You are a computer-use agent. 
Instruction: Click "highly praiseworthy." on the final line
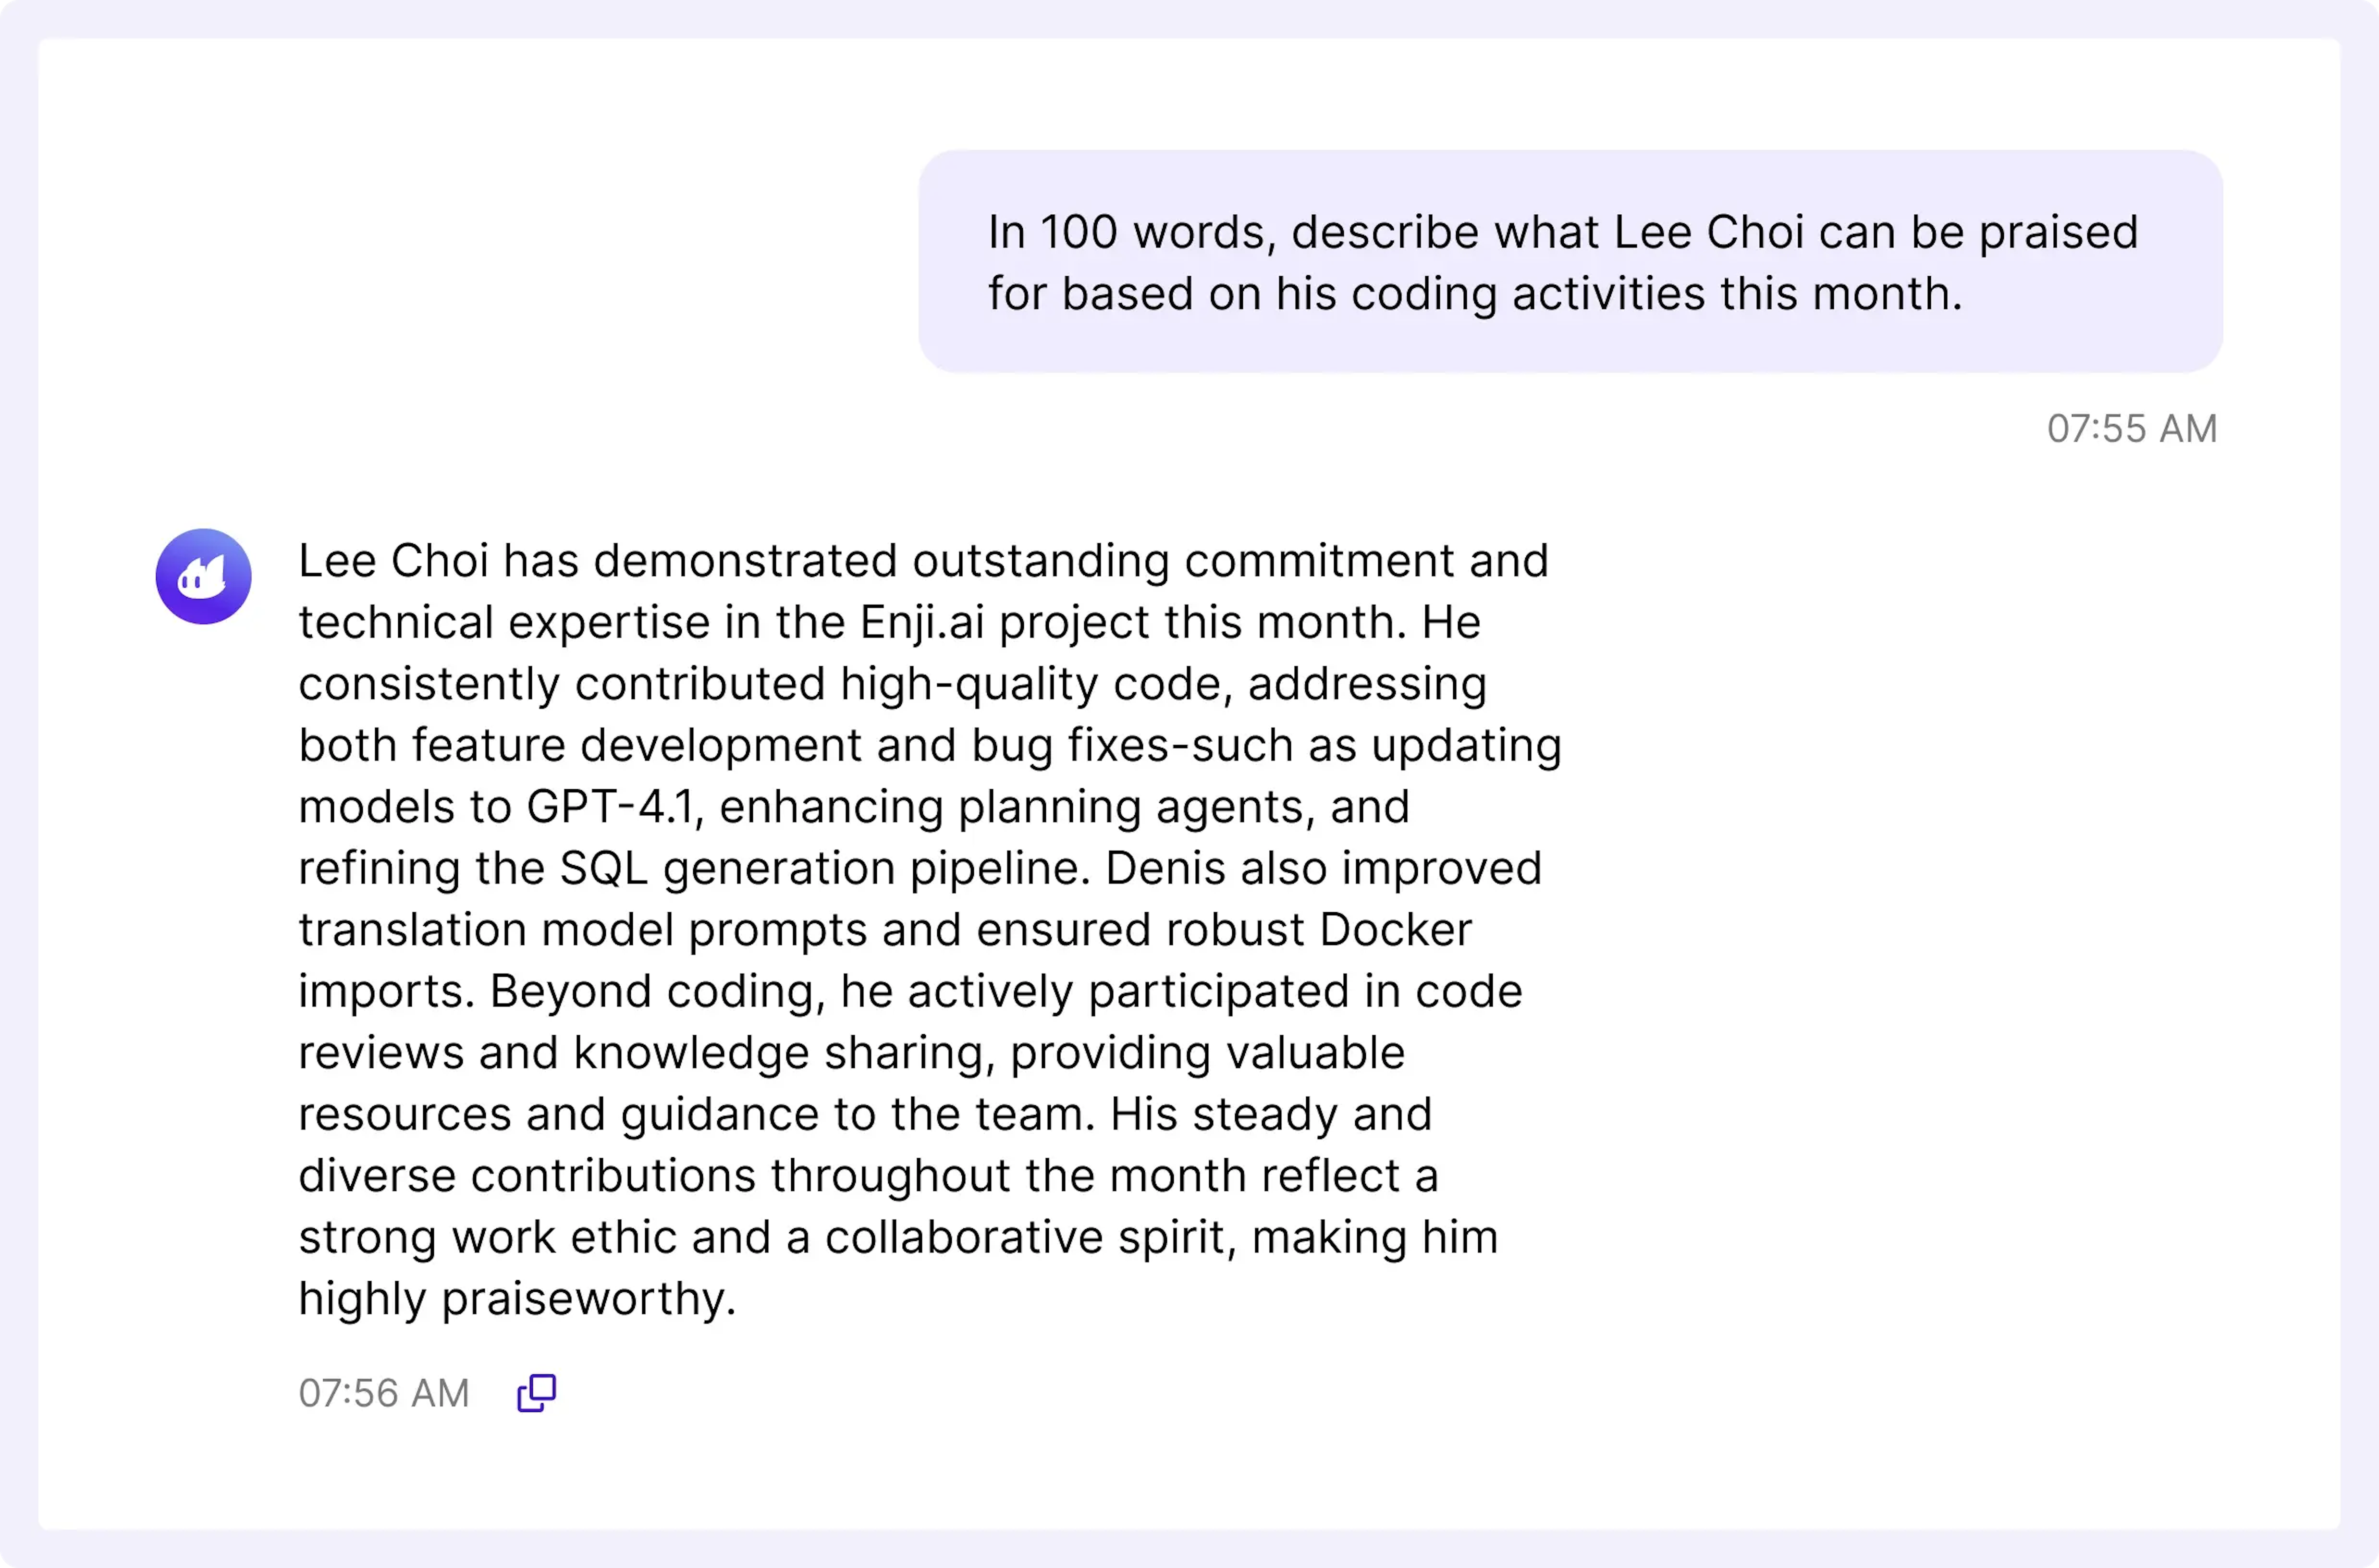(517, 1298)
